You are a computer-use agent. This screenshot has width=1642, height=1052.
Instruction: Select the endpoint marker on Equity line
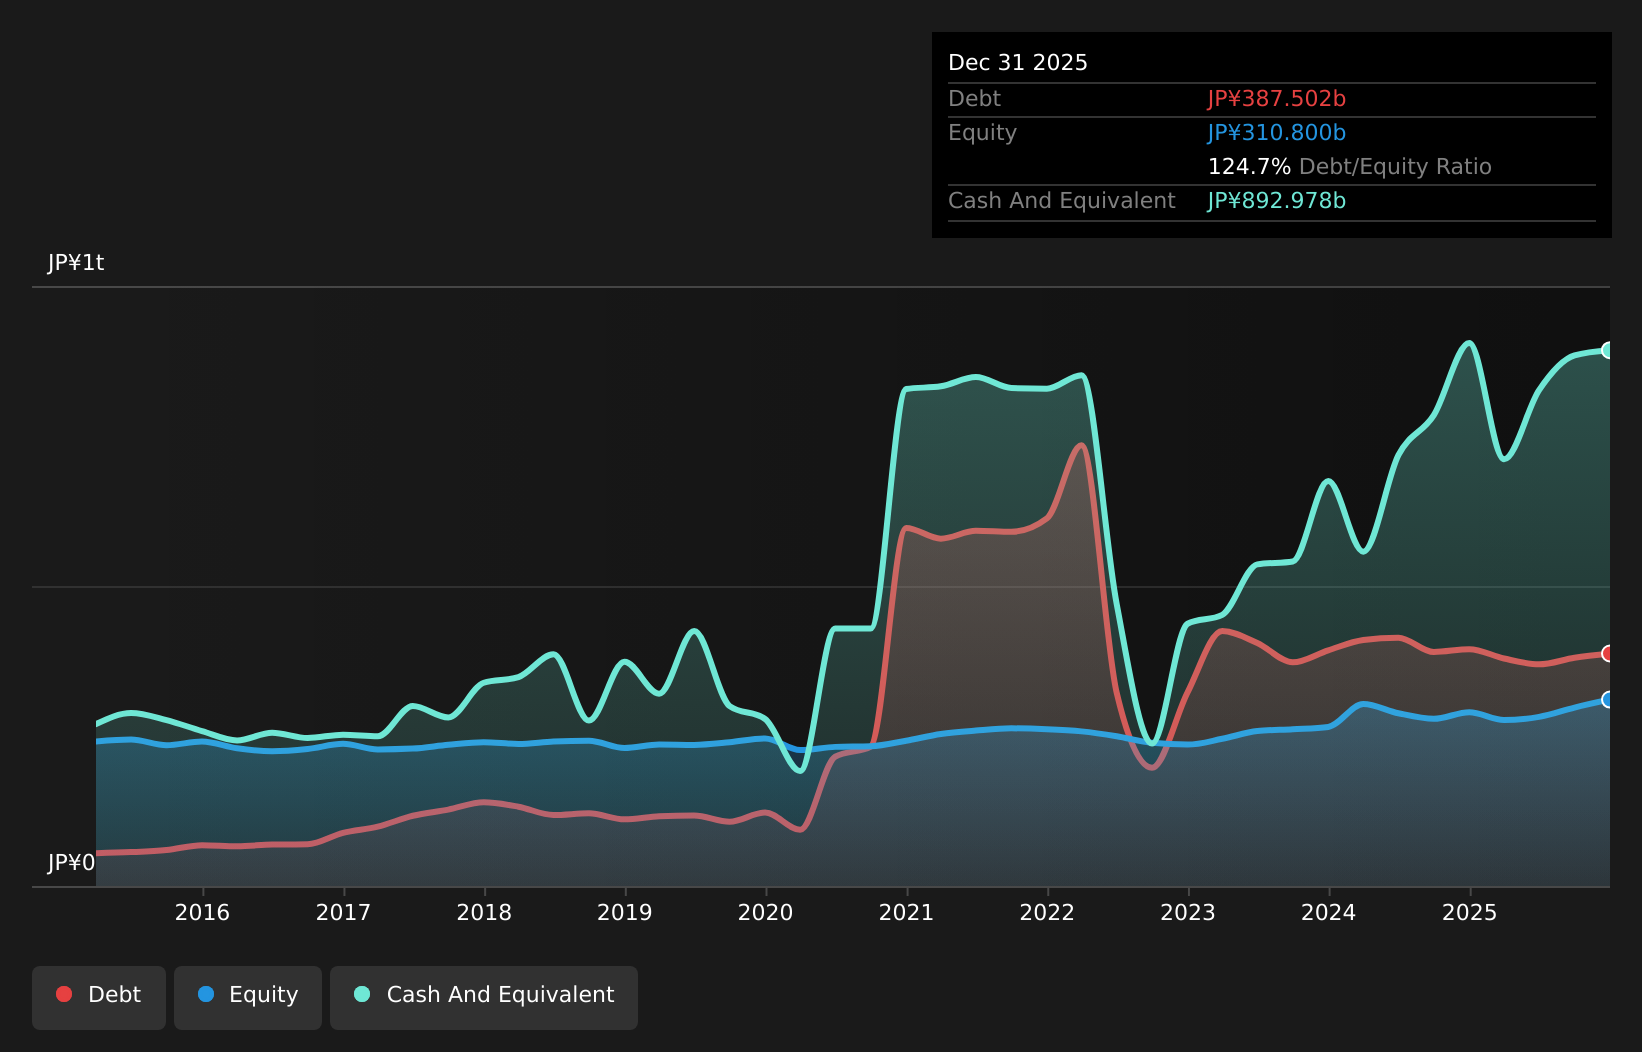pyautogui.click(x=1608, y=700)
